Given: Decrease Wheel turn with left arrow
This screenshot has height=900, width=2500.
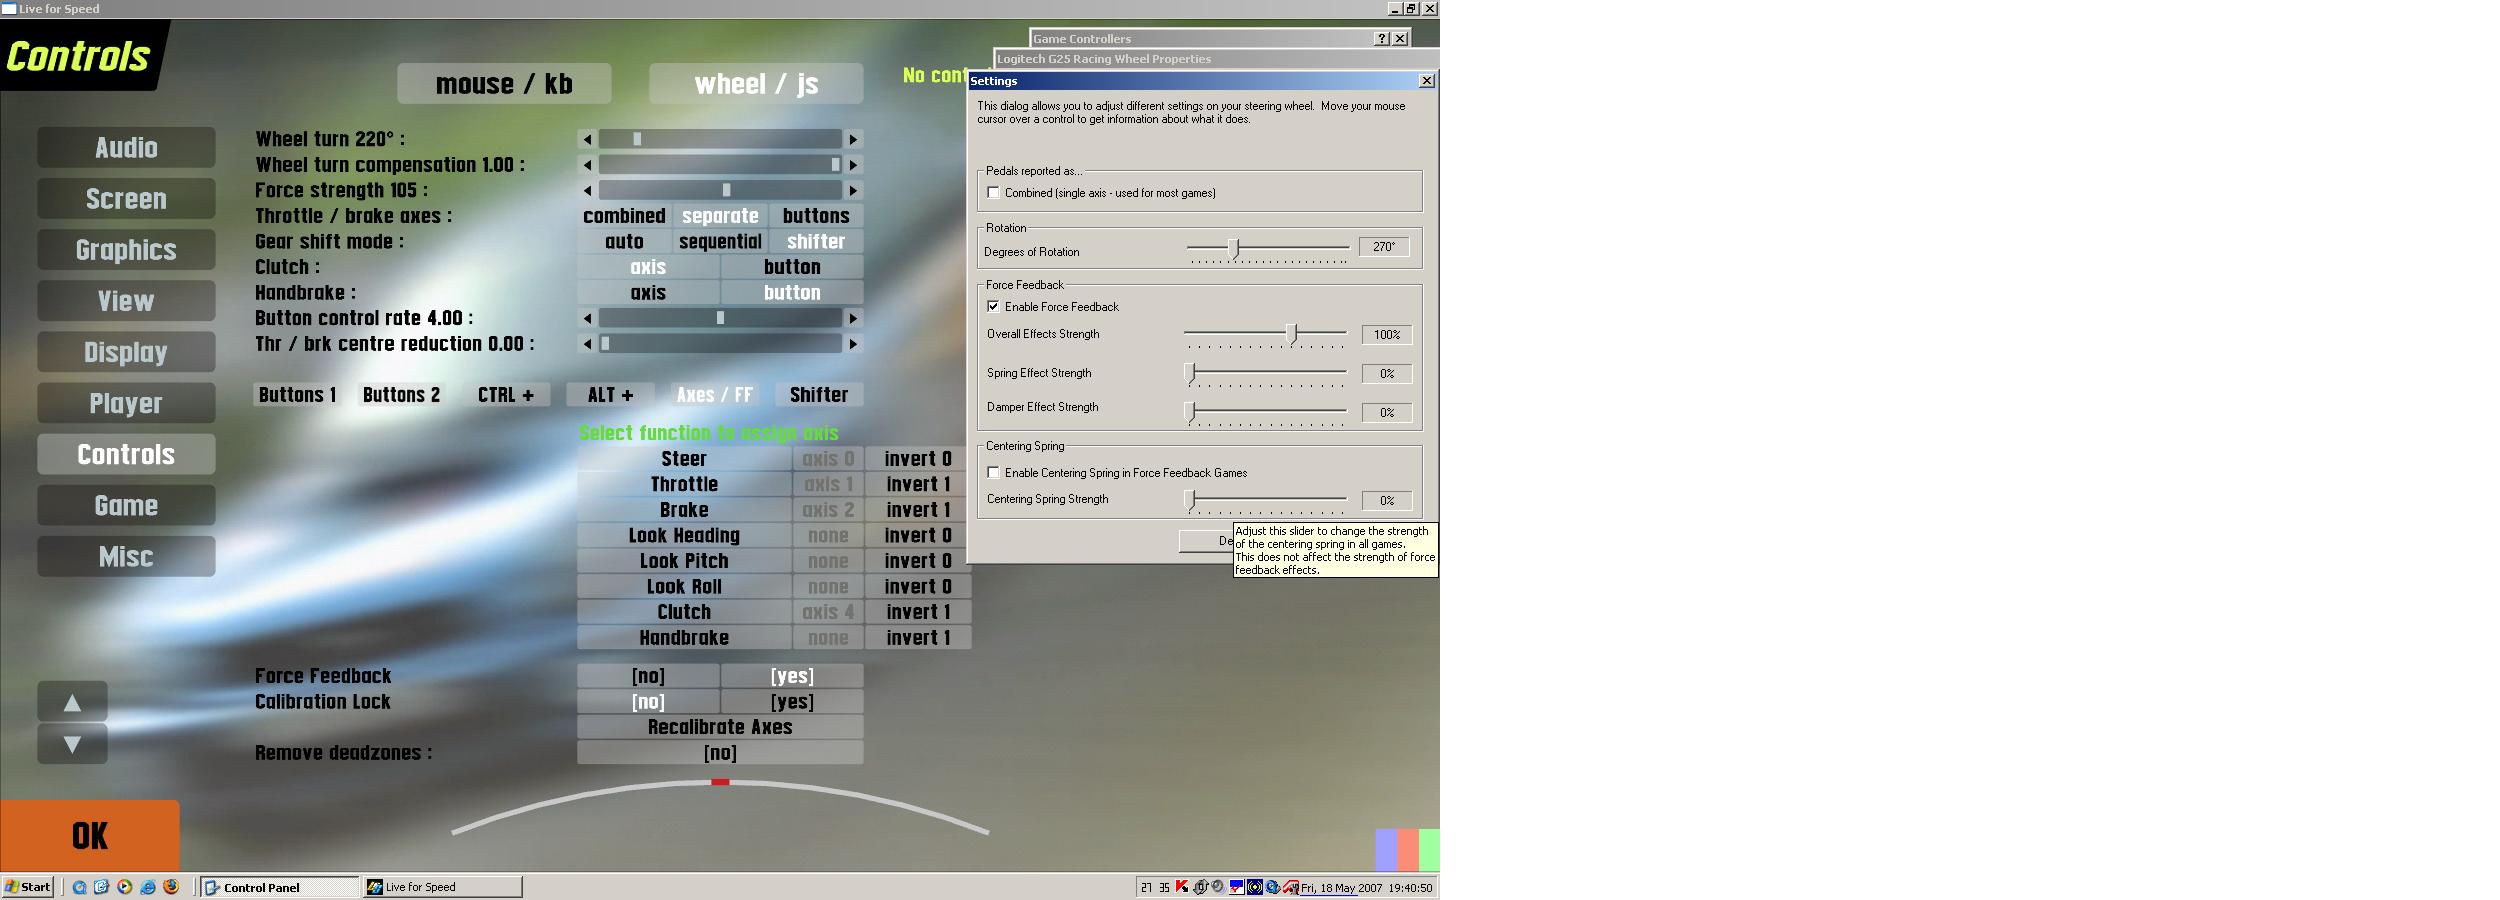Looking at the screenshot, I should pos(587,139).
